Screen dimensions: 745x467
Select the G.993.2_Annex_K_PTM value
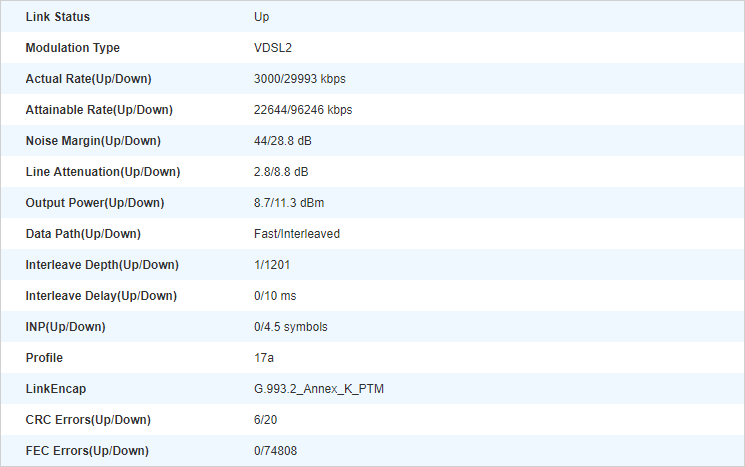pos(319,389)
